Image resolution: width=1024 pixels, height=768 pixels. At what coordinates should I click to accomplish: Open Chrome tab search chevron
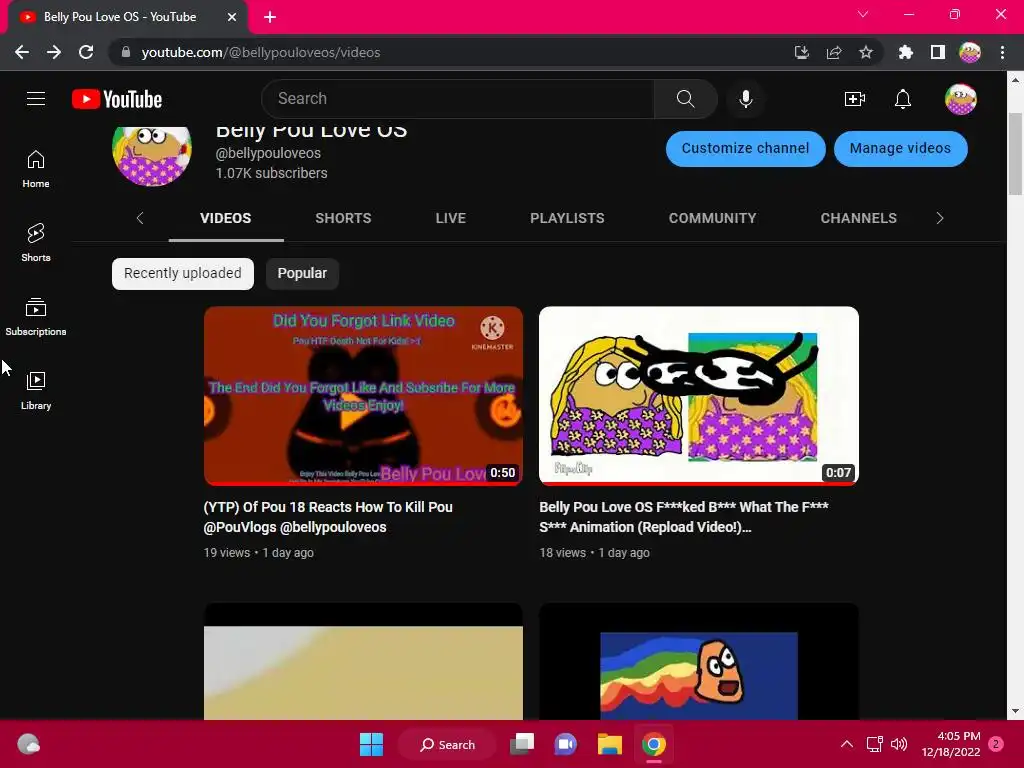pos(863,14)
